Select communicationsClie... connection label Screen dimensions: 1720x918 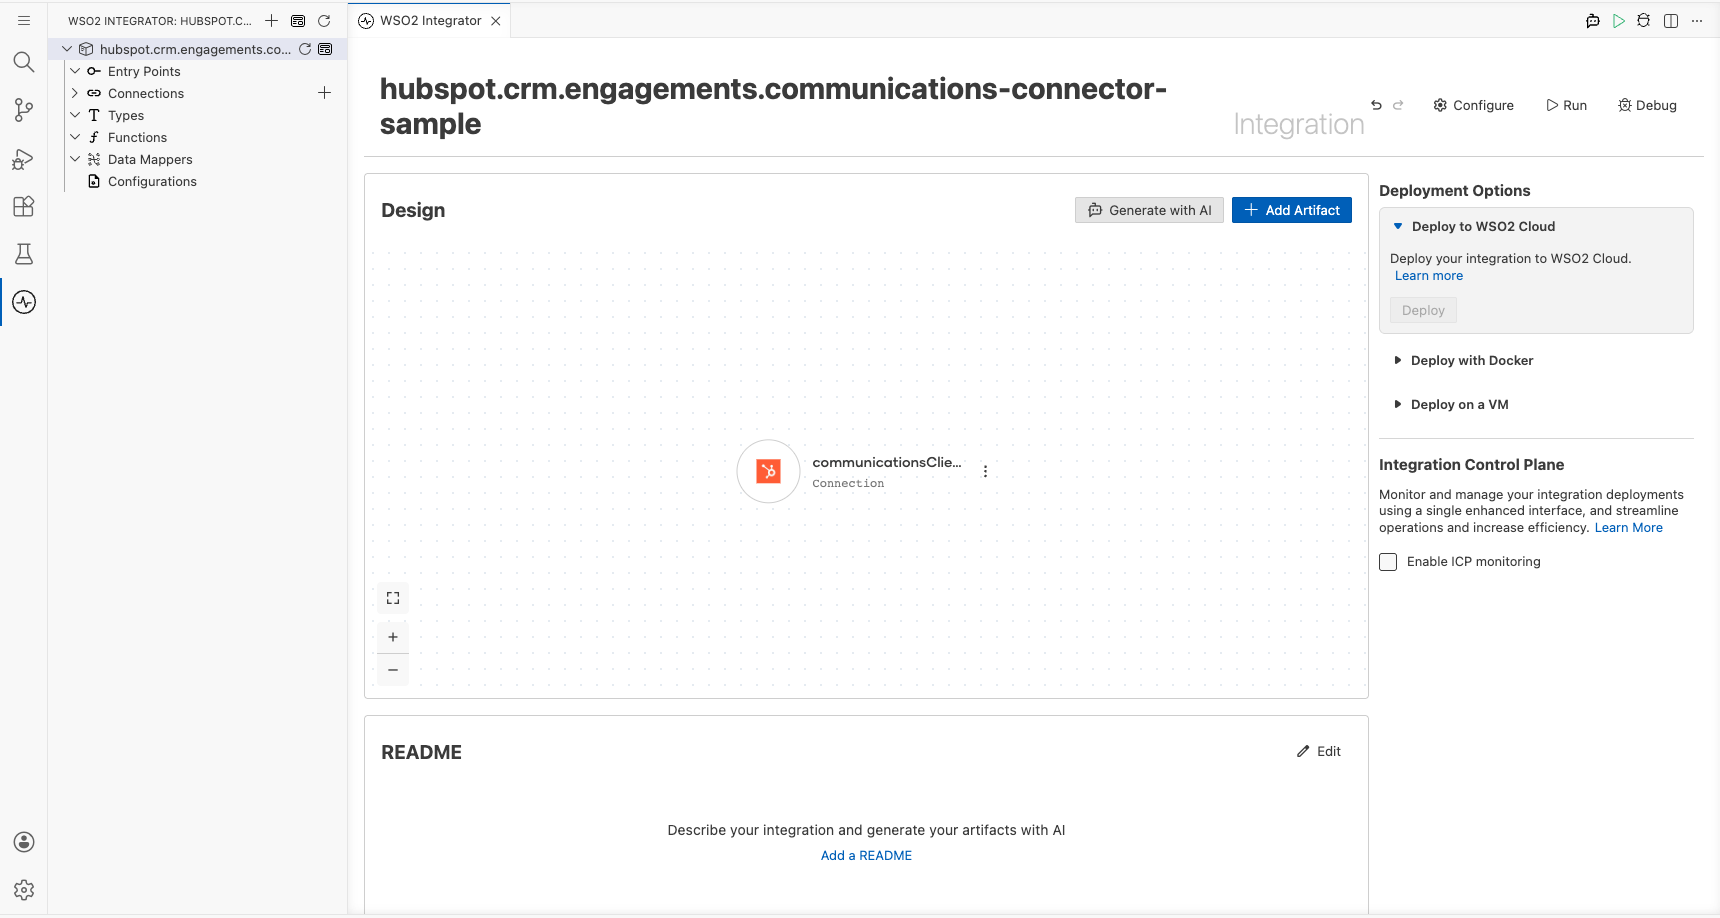[x=887, y=462]
